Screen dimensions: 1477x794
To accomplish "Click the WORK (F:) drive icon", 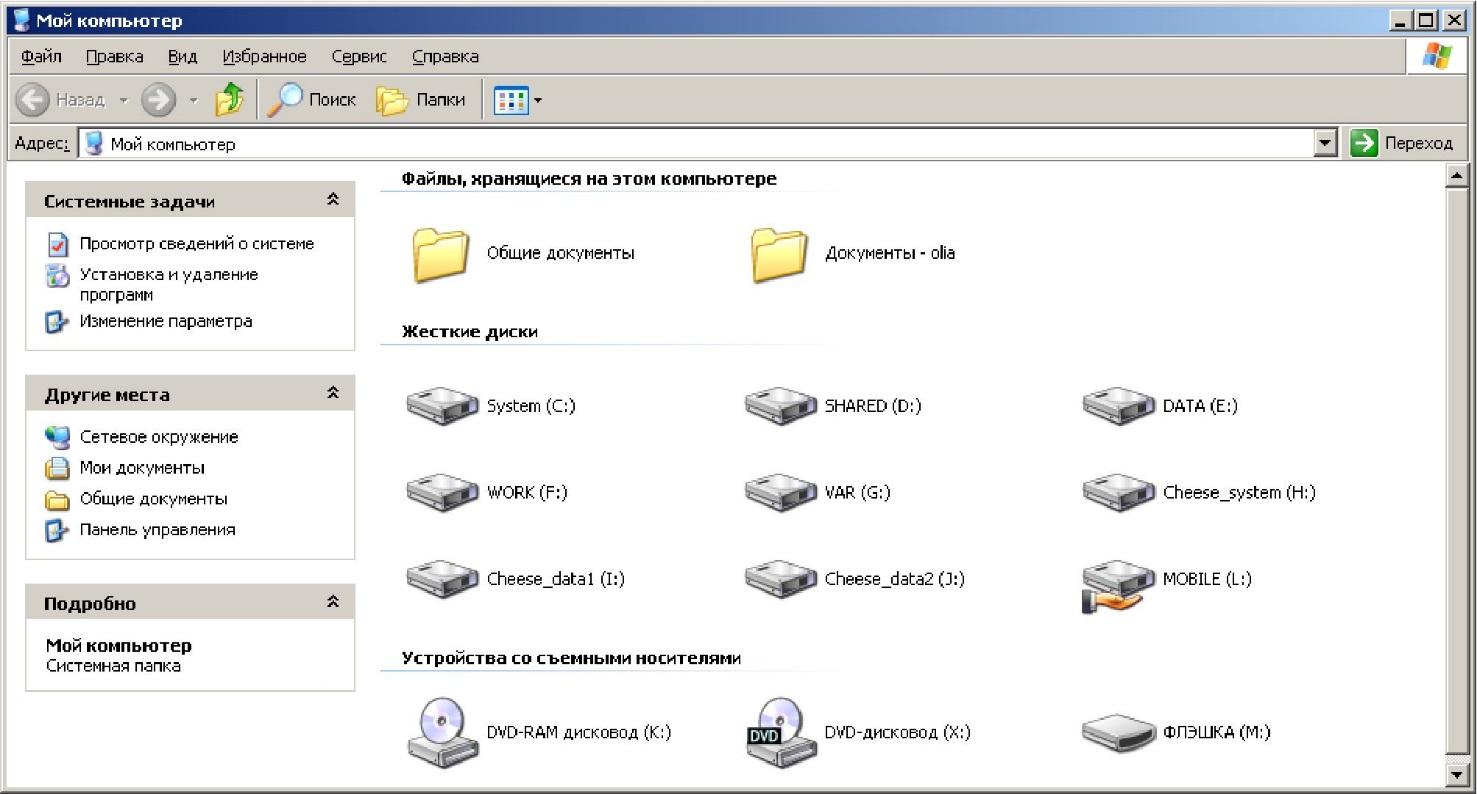I will tap(443, 492).
